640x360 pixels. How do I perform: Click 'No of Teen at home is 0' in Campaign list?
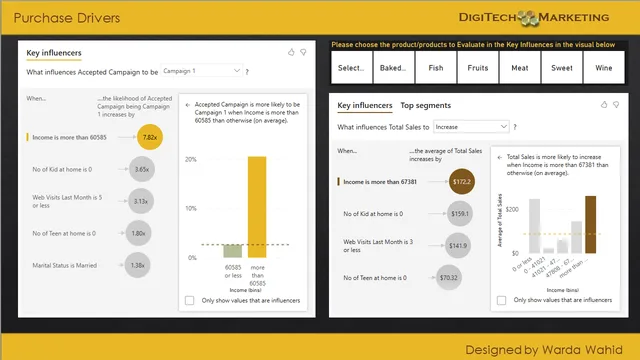coord(64,233)
